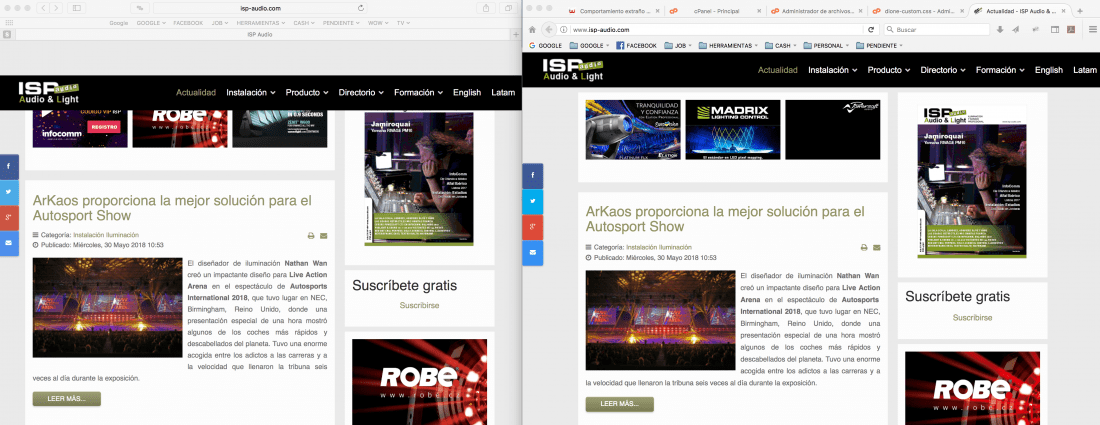This screenshot has height=425, width=1100.
Task: Share on Google Plus in Firefox page sidebar
Action: 533,227
